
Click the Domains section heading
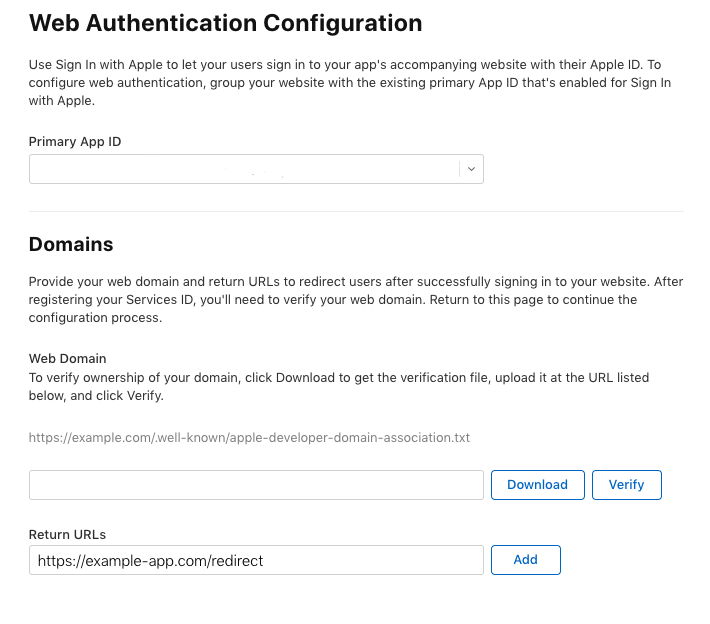(71, 244)
